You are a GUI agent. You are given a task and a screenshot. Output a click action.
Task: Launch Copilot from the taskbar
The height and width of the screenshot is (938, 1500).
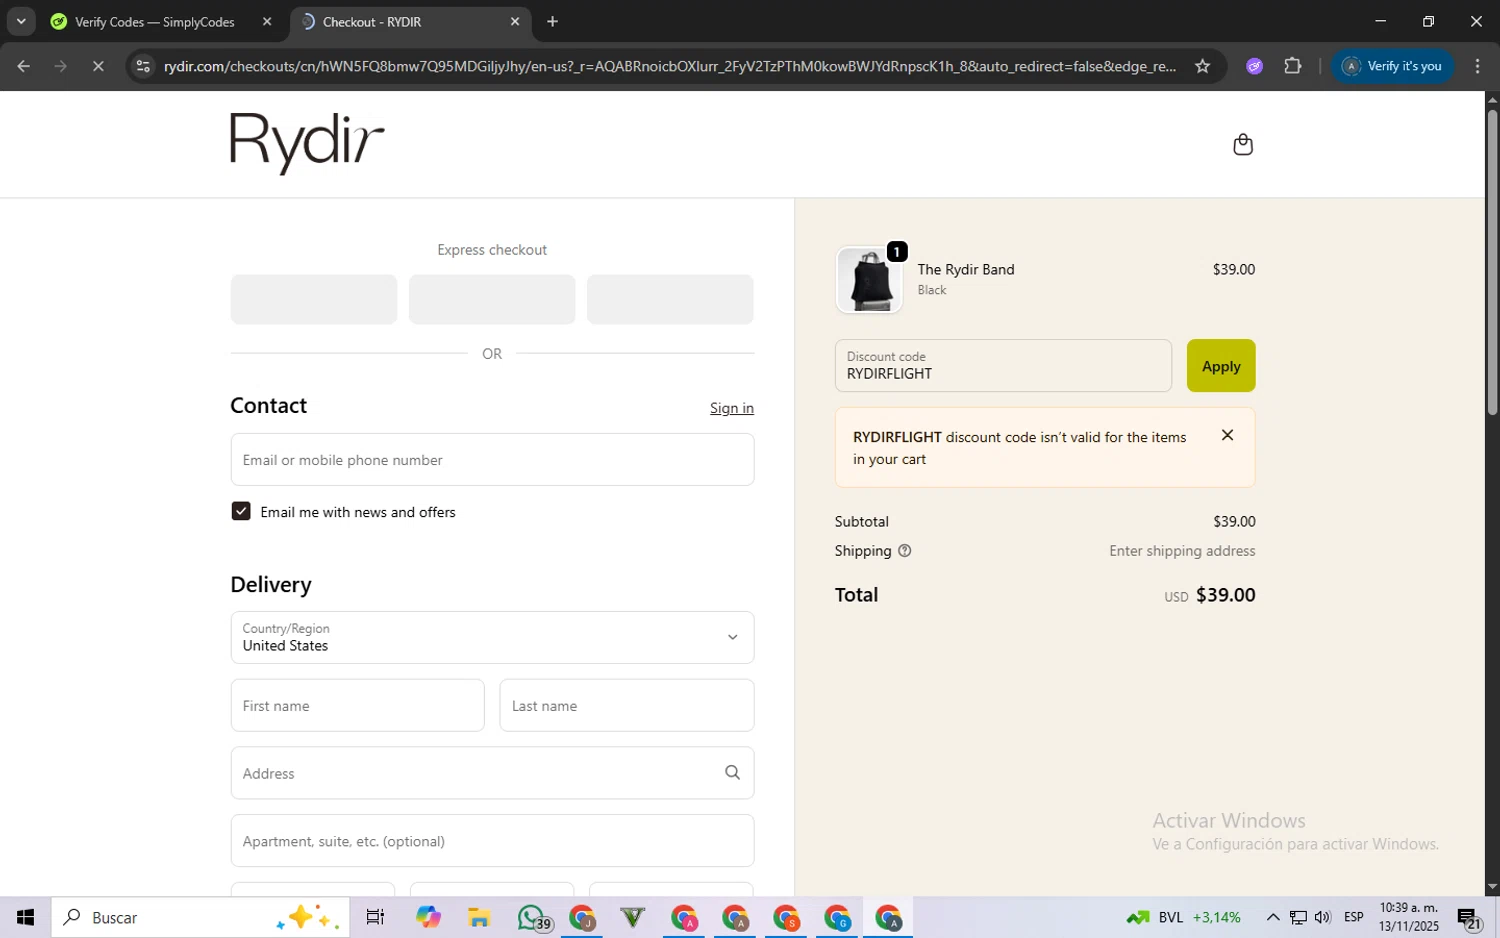point(428,917)
